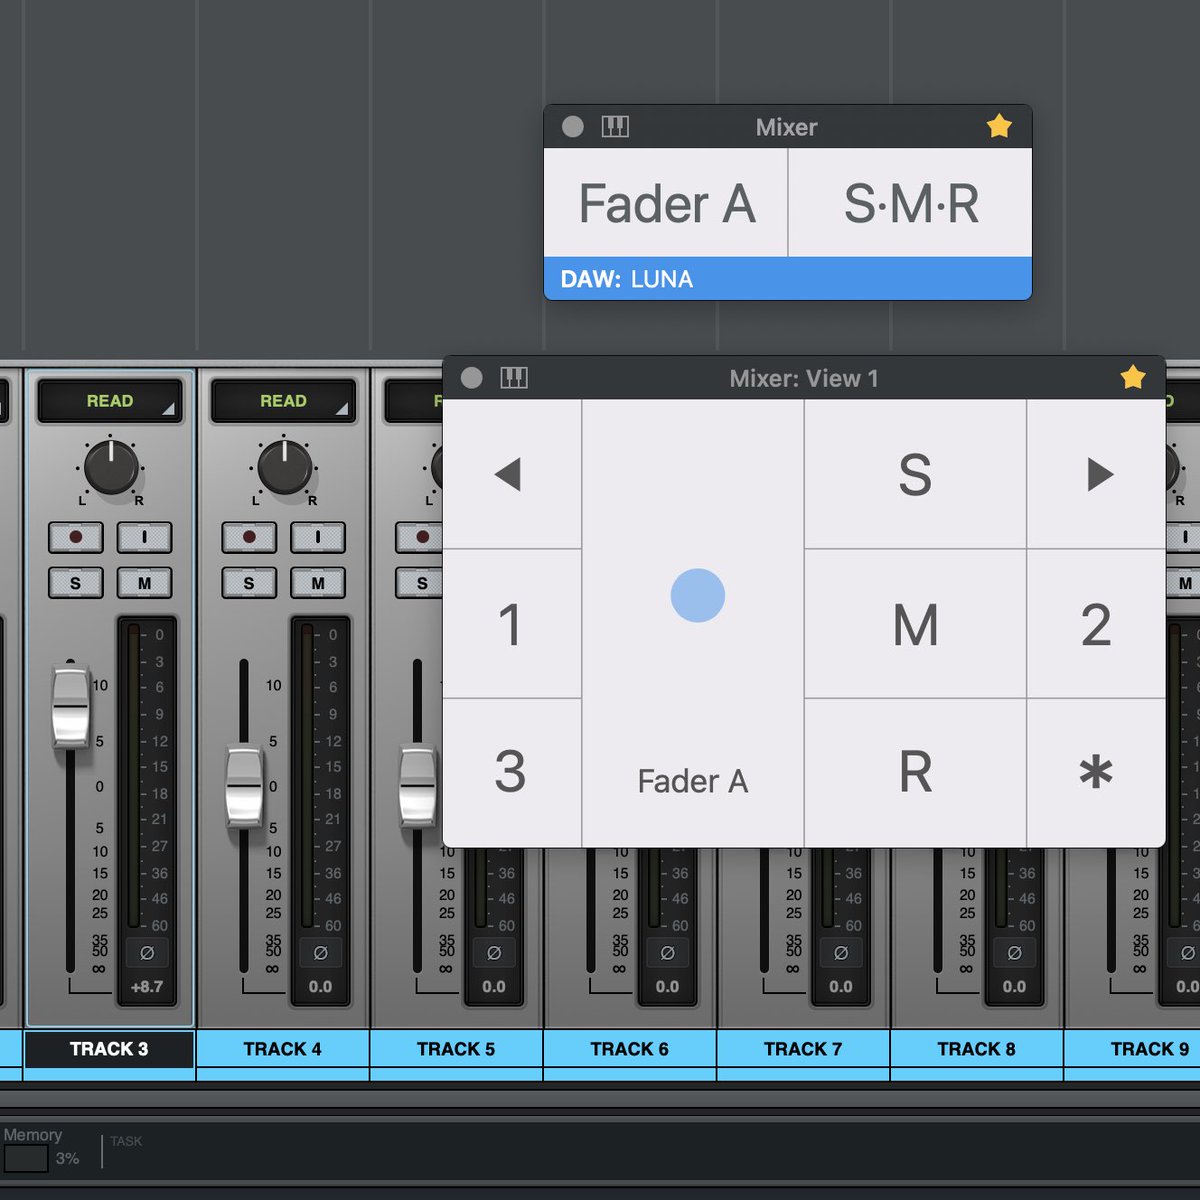Image resolution: width=1200 pixels, height=1200 pixels.
Task: Select the TRACK 4 name label
Action: 283,1049
